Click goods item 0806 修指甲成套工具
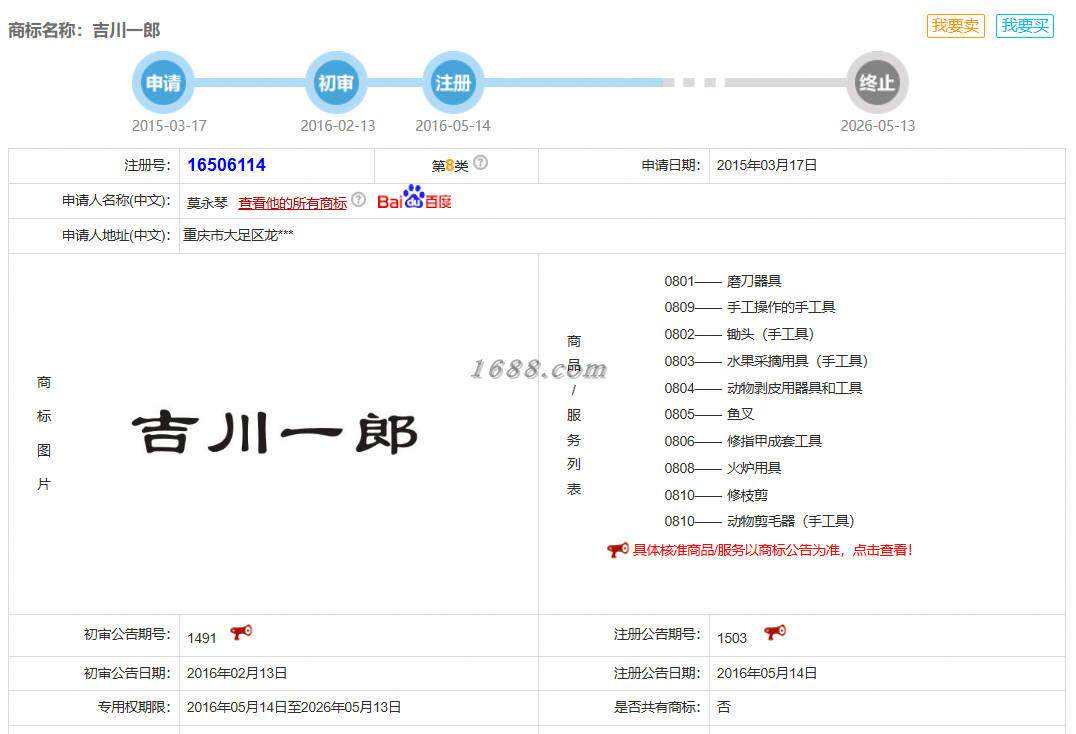 tap(742, 441)
